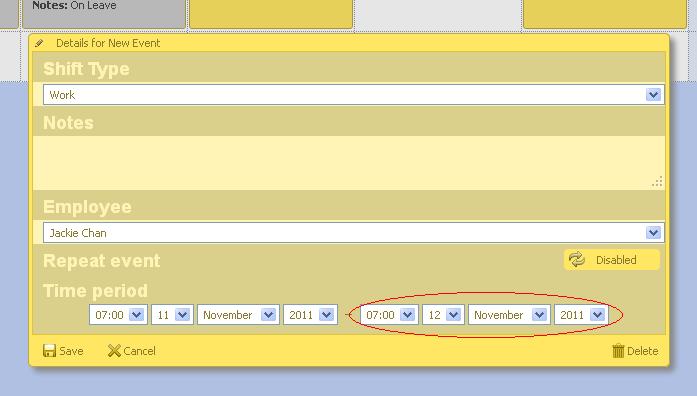
Task: Click the pencil edit icon in dialog header
Action: point(39,43)
